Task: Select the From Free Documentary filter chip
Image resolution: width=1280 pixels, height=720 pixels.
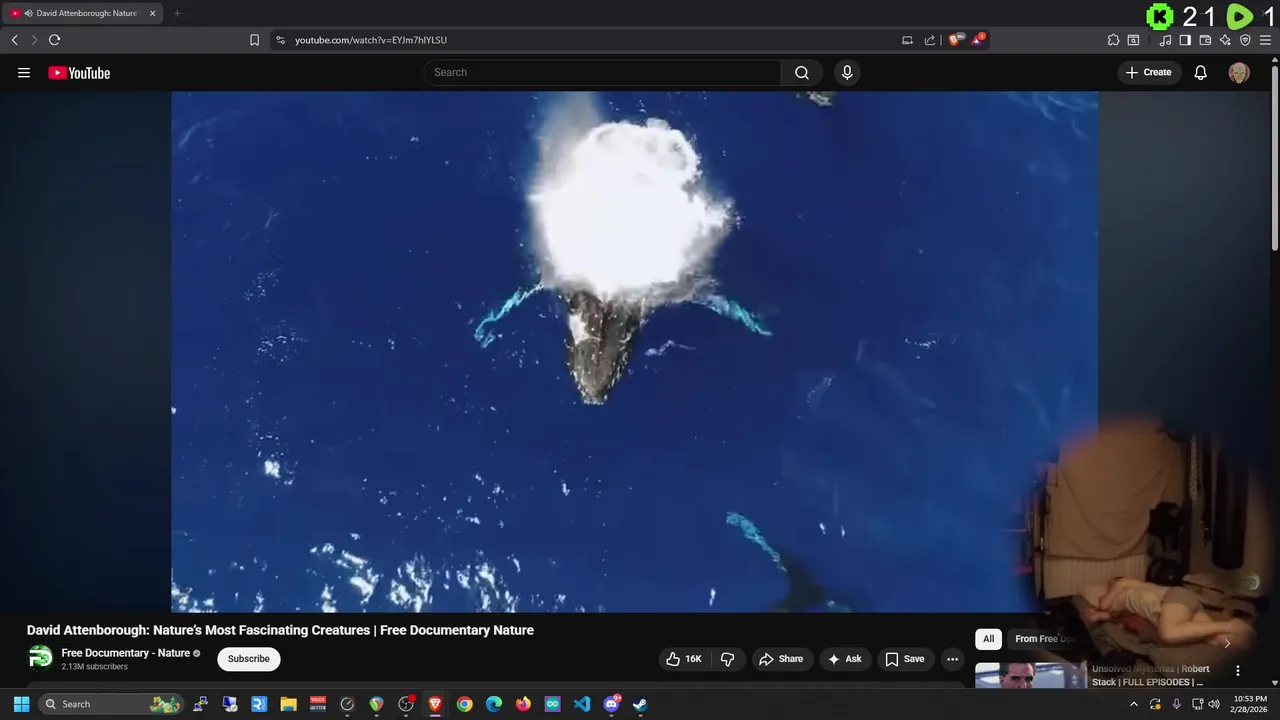Action: click(x=1045, y=639)
